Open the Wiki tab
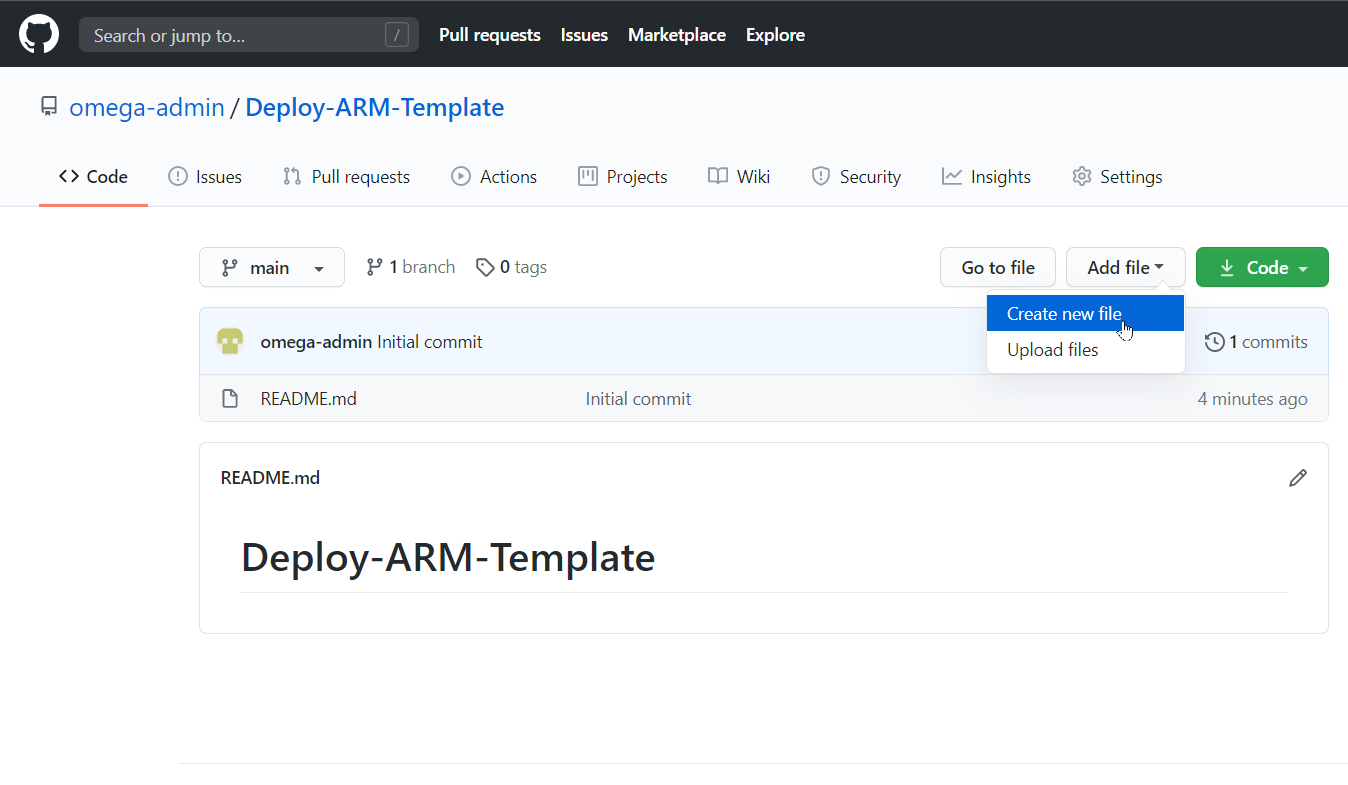The width and height of the screenshot is (1348, 785). (x=739, y=177)
